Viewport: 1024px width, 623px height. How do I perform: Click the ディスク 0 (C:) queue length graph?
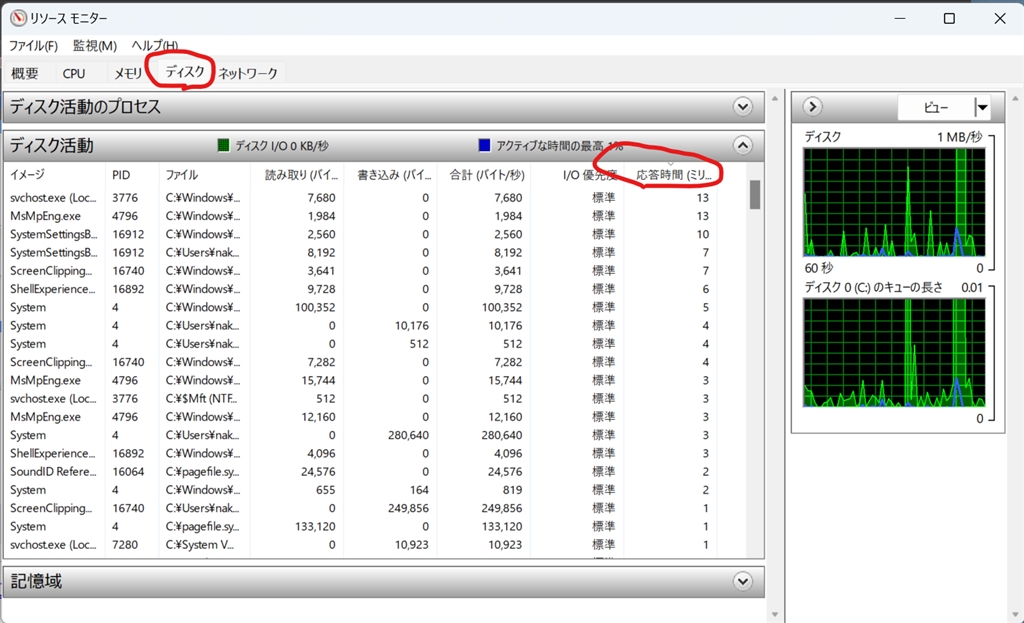(894, 353)
